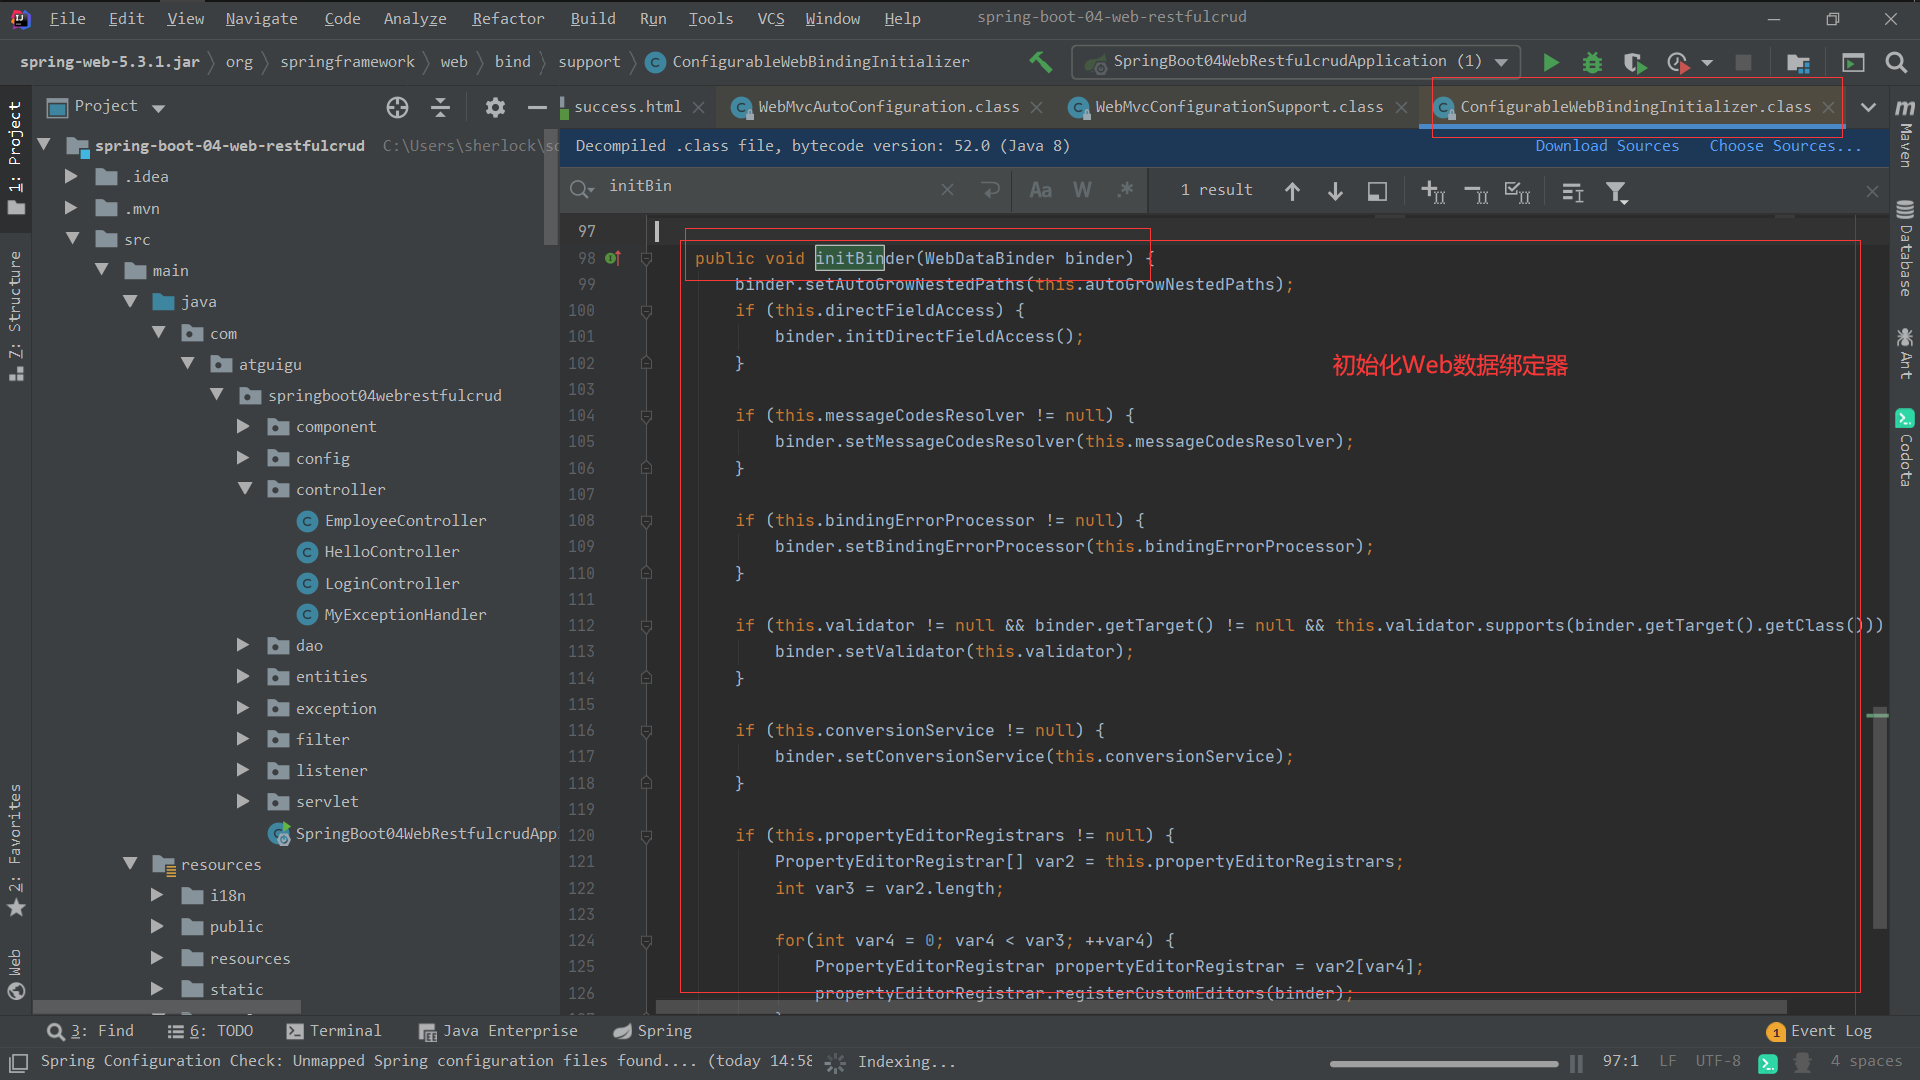The width and height of the screenshot is (1920, 1080).
Task: Click the Download Sources link
Action: (1606, 146)
